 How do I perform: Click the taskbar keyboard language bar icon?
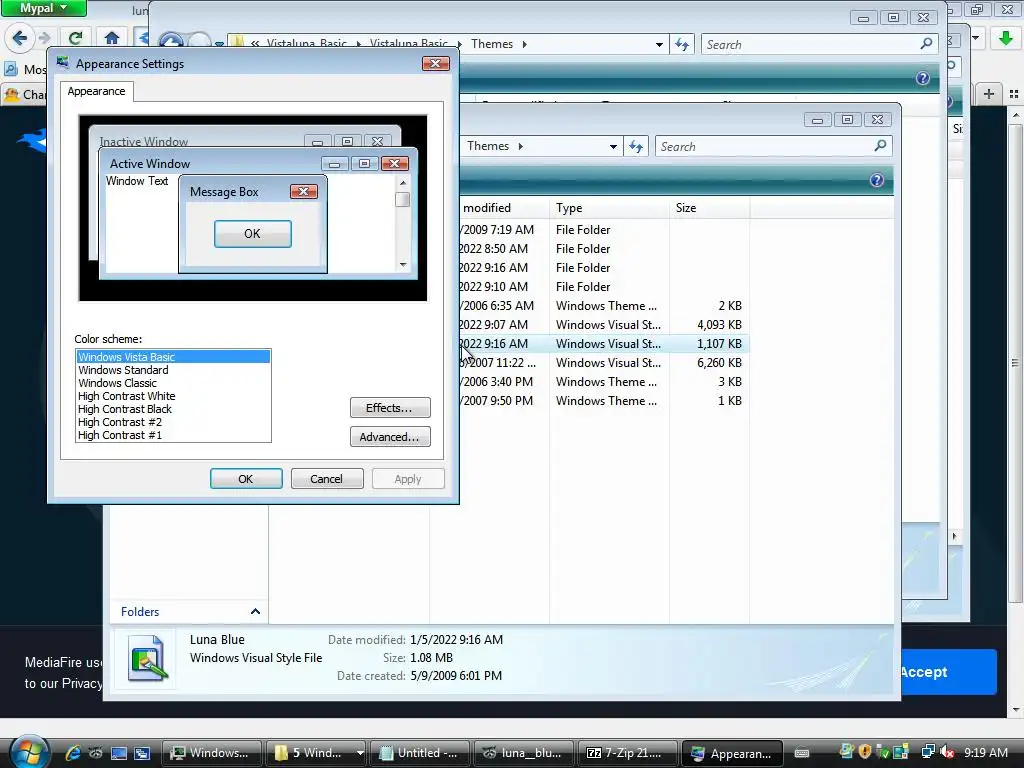802,753
